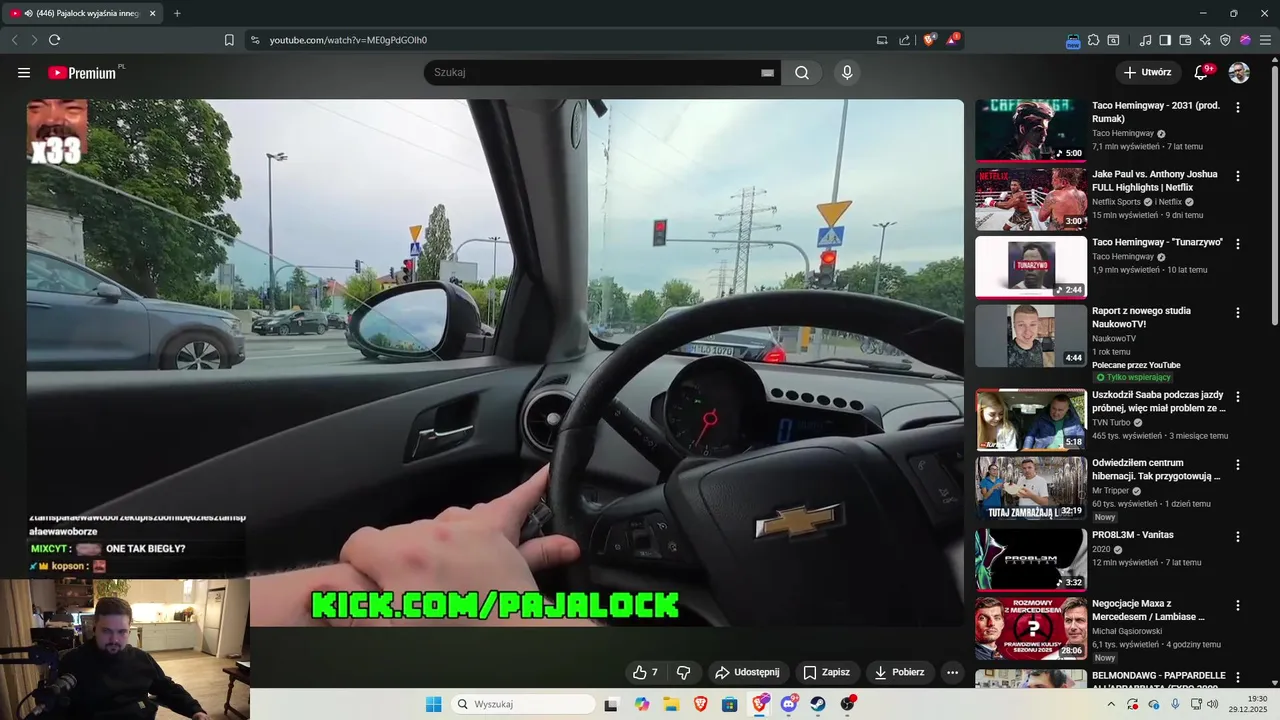Open options for PRO8L3M - Vanitas
Image resolution: width=1280 pixels, height=720 pixels.
[1238, 537]
